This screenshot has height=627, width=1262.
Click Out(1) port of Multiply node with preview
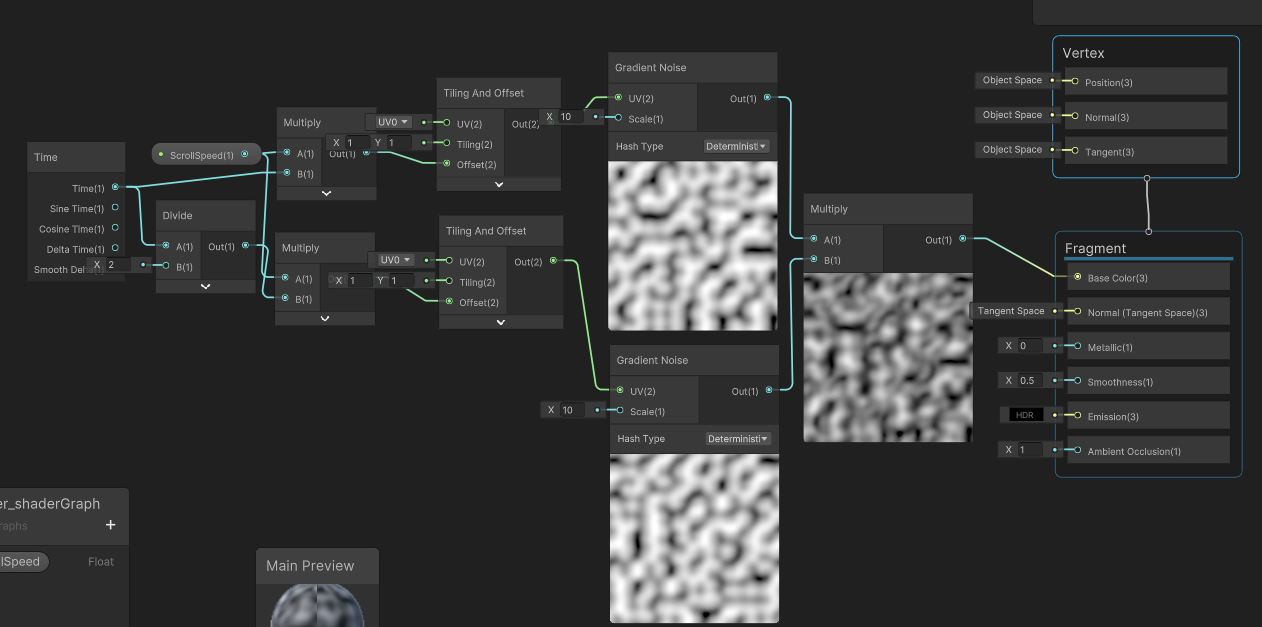click(x=962, y=239)
